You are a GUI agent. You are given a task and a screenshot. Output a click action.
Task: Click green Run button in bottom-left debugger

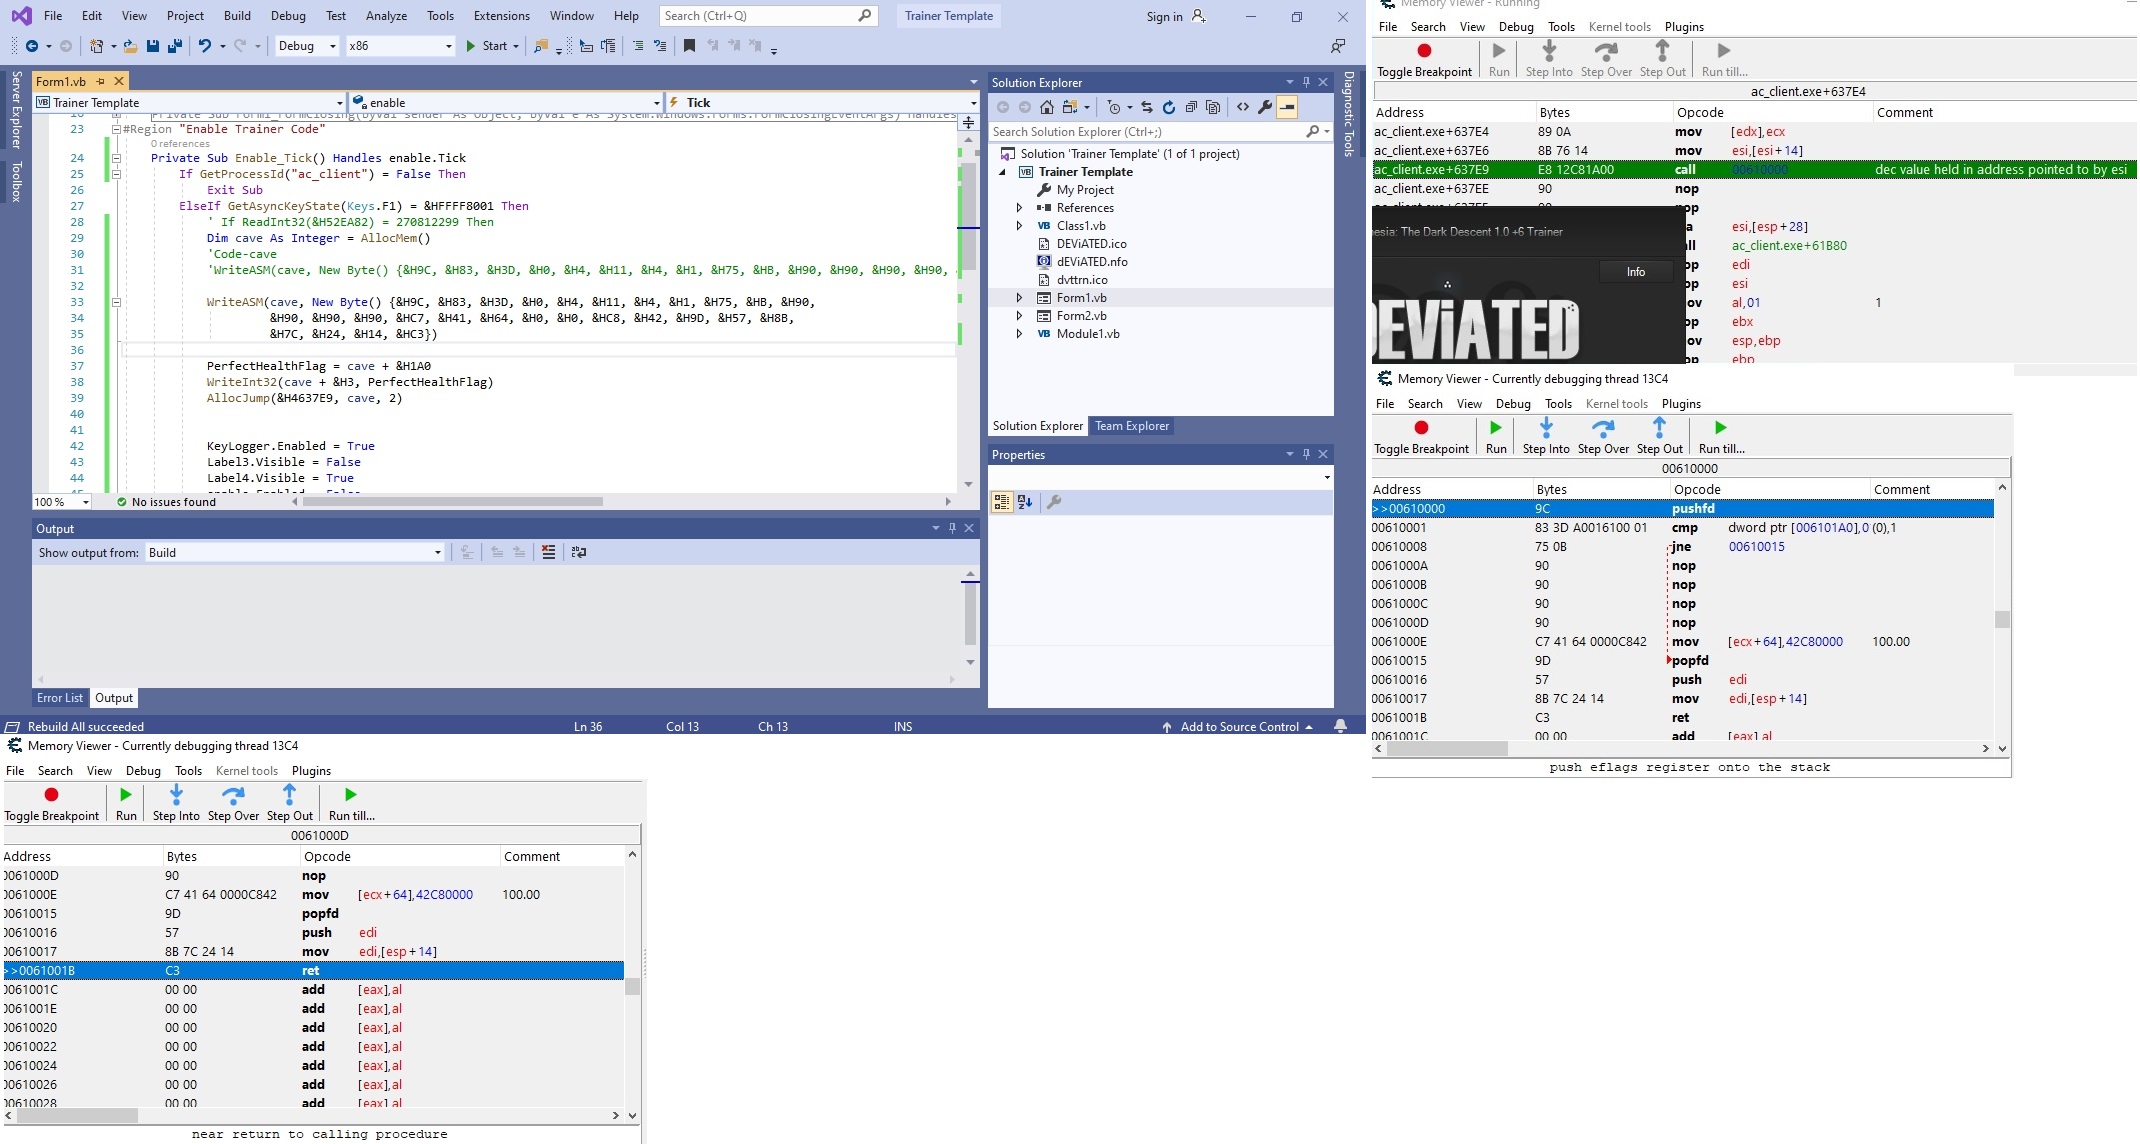pos(126,803)
